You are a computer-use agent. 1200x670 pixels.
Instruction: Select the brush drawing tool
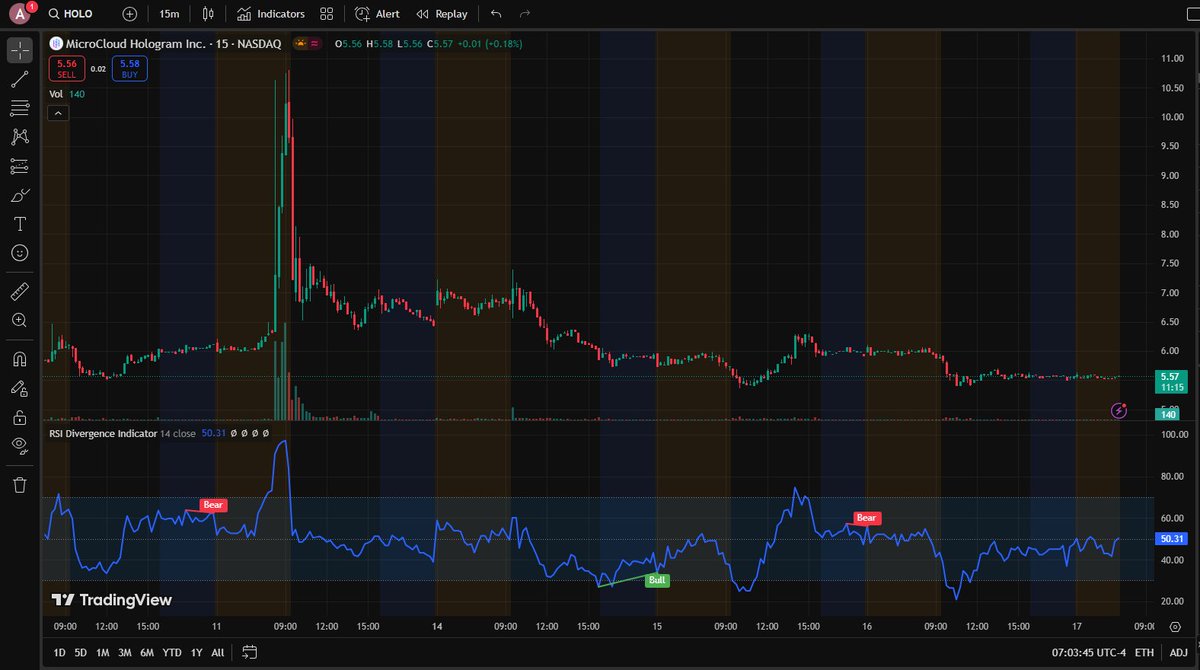pos(20,195)
